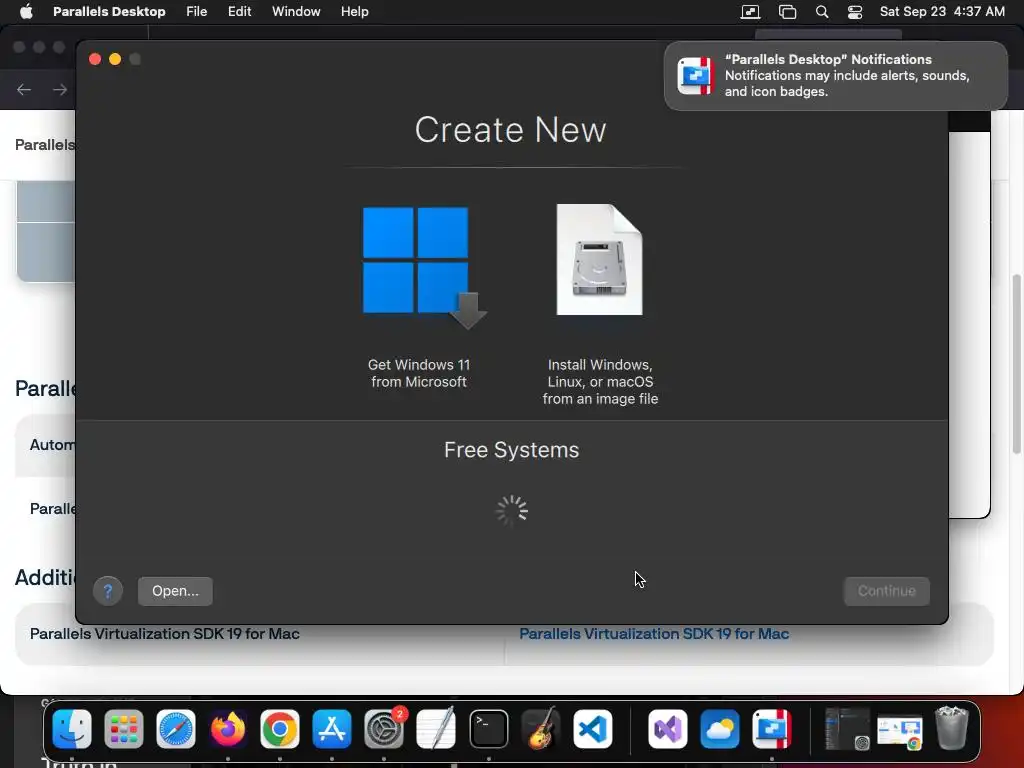The width and height of the screenshot is (1024, 768).
Task: Open Terminal from the Dock
Action: [488, 729]
